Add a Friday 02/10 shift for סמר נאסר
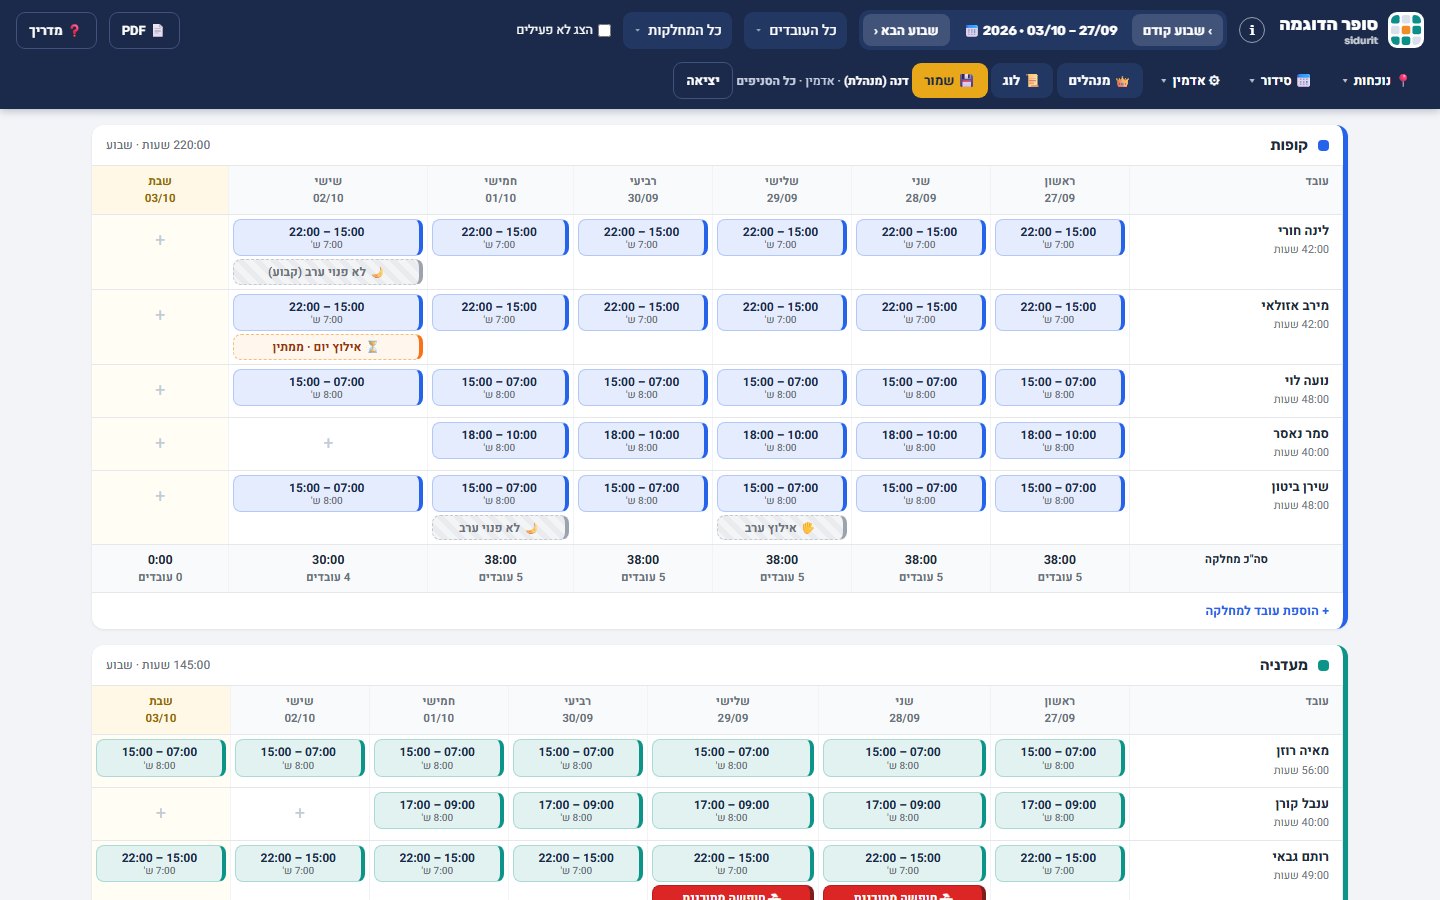 [x=328, y=443]
